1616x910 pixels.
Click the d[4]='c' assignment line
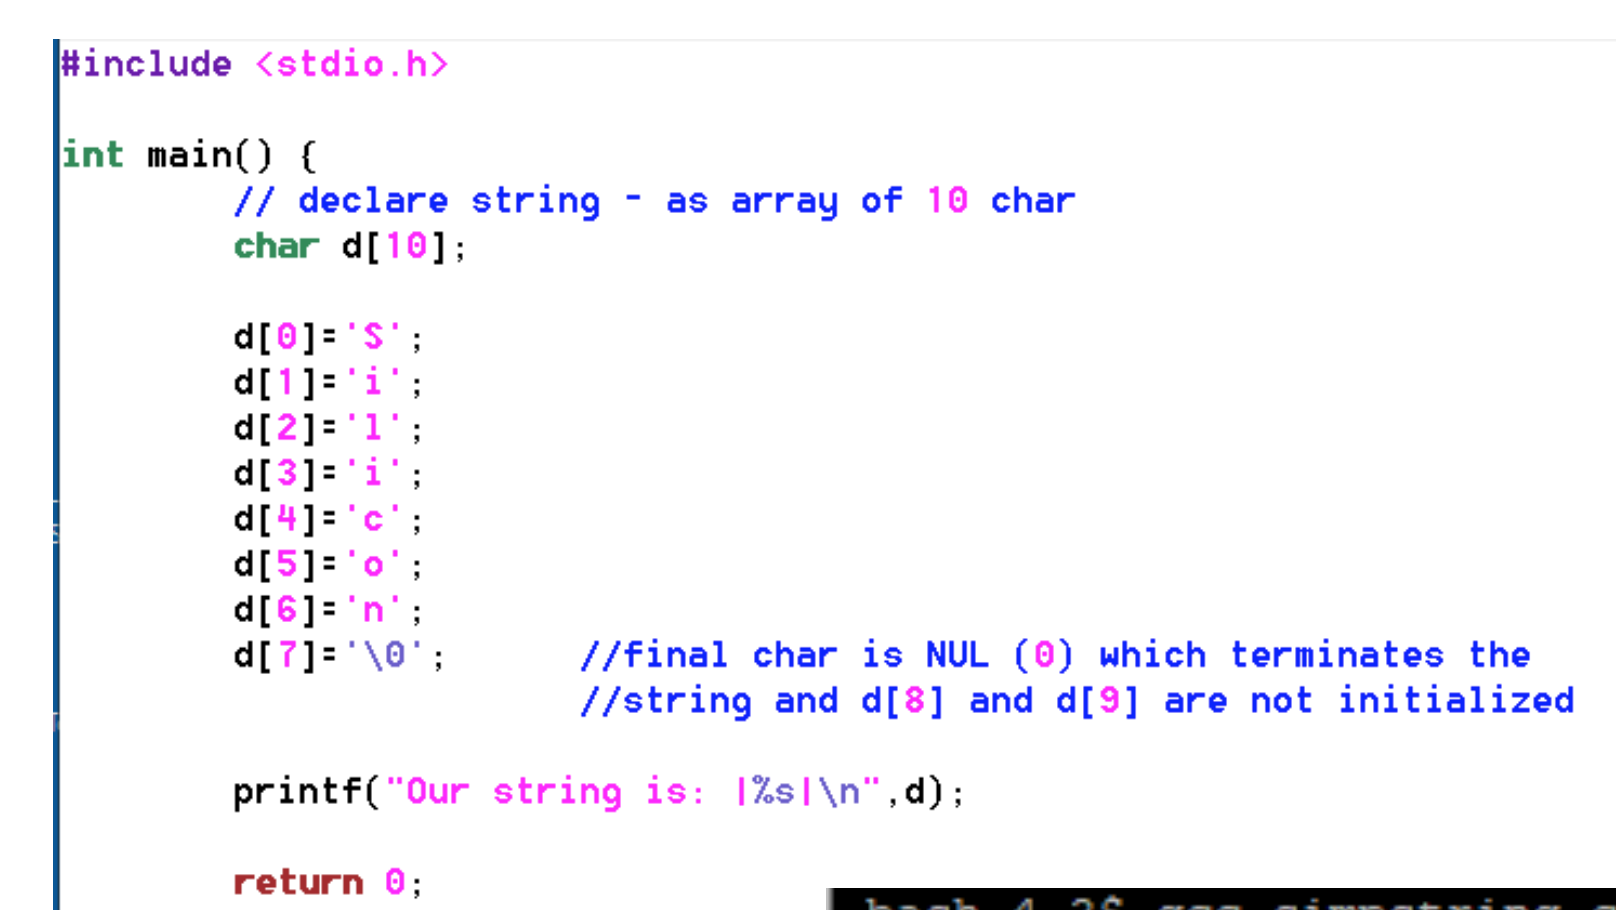(x=320, y=518)
